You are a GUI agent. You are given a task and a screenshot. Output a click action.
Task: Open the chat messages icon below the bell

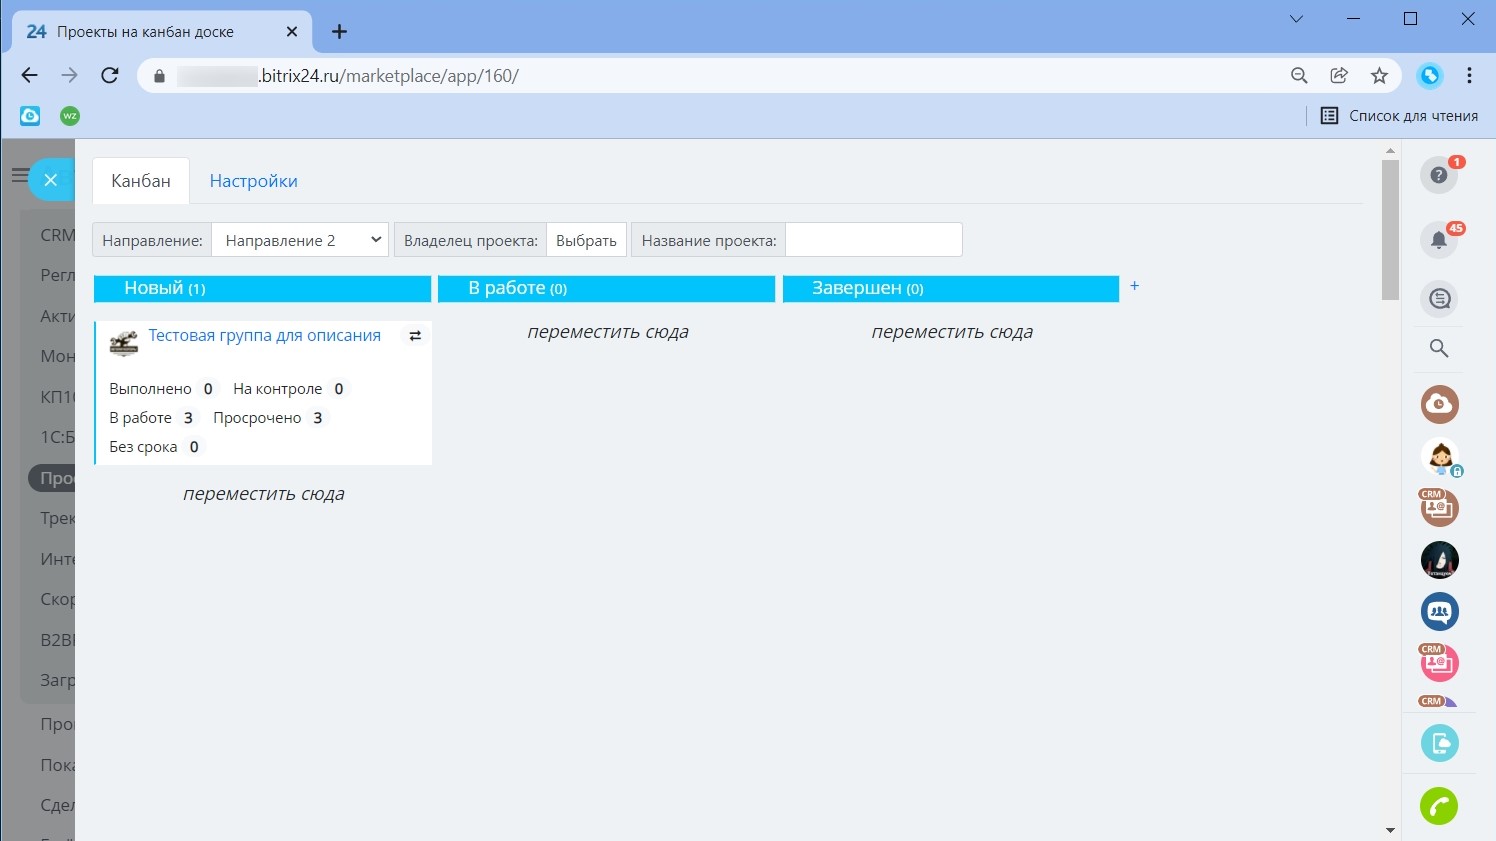(1439, 299)
